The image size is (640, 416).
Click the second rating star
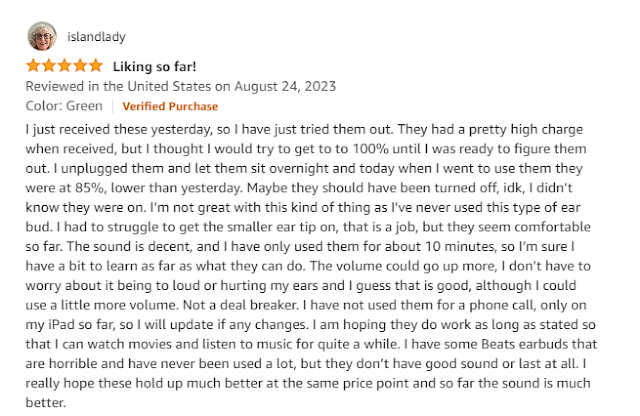click(50, 66)
